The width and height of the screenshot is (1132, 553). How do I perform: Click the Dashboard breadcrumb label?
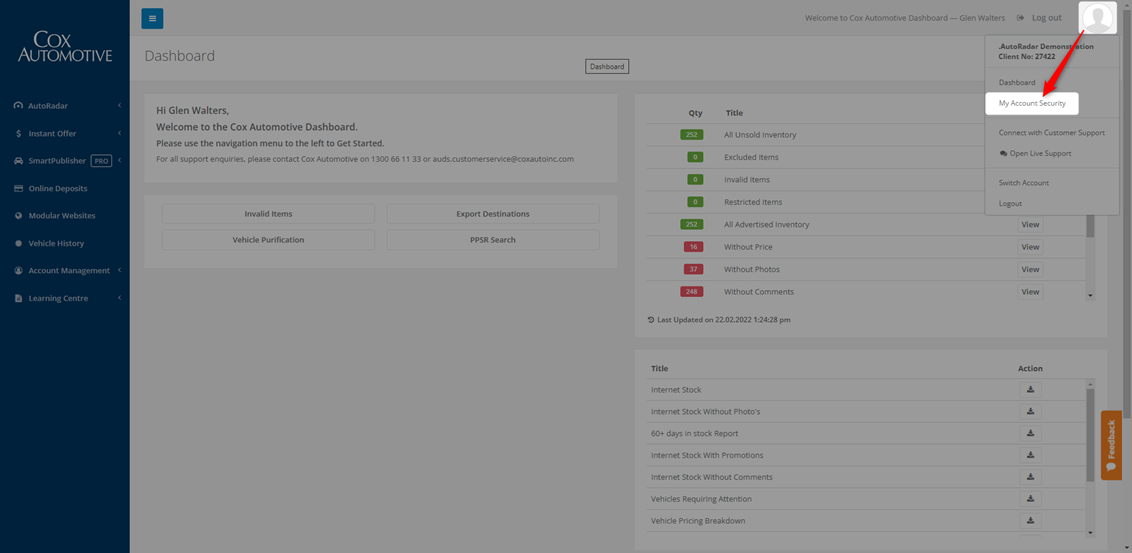pyautogui.click(x=606, y=66)
